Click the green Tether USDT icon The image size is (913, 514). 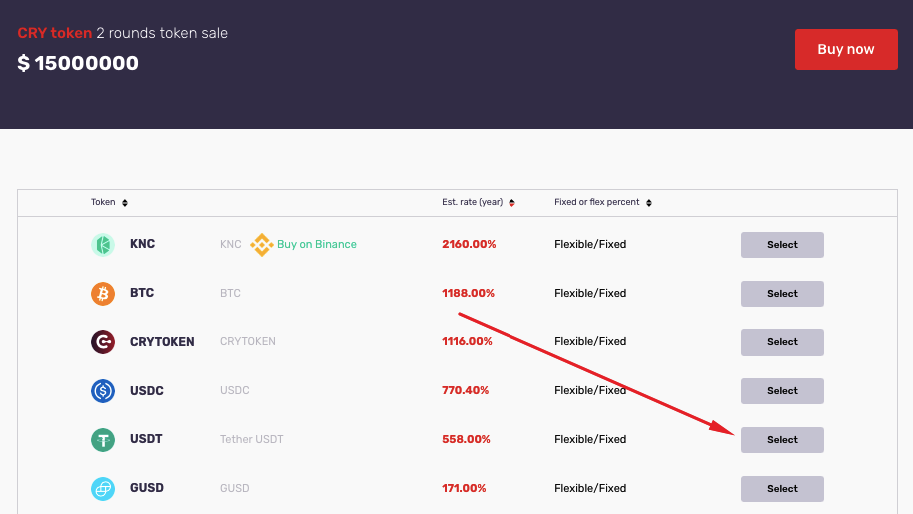pyautogui.click(x=103, y=439)
